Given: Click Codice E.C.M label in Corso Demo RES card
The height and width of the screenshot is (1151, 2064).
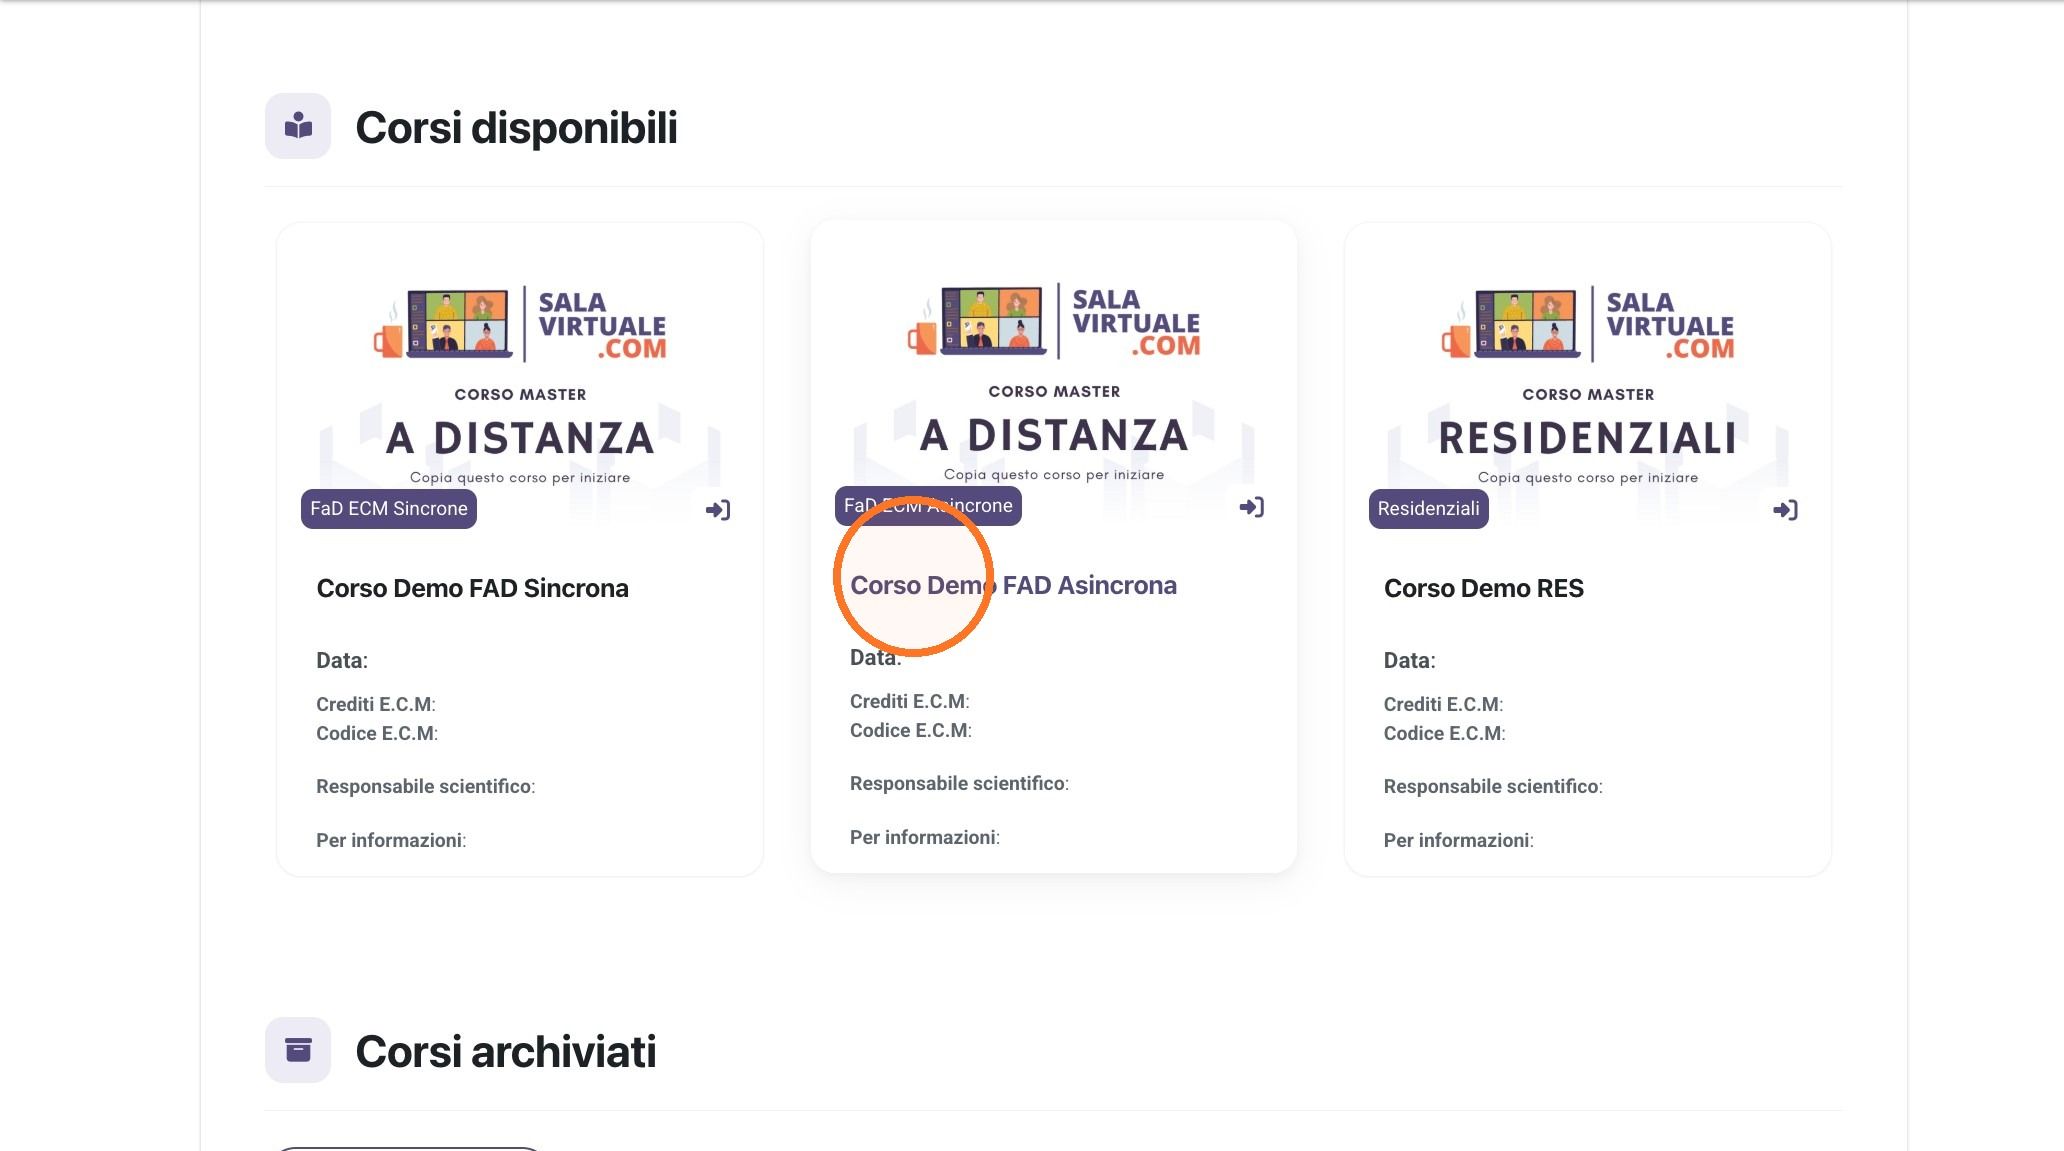Looking at the screenshot, I should click(x=1445, y=733).
